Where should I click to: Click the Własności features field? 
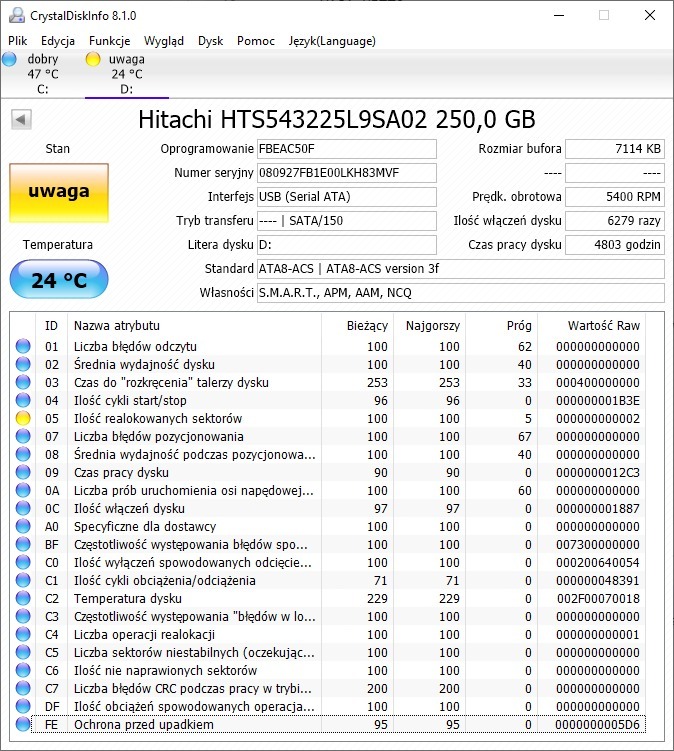461,293
